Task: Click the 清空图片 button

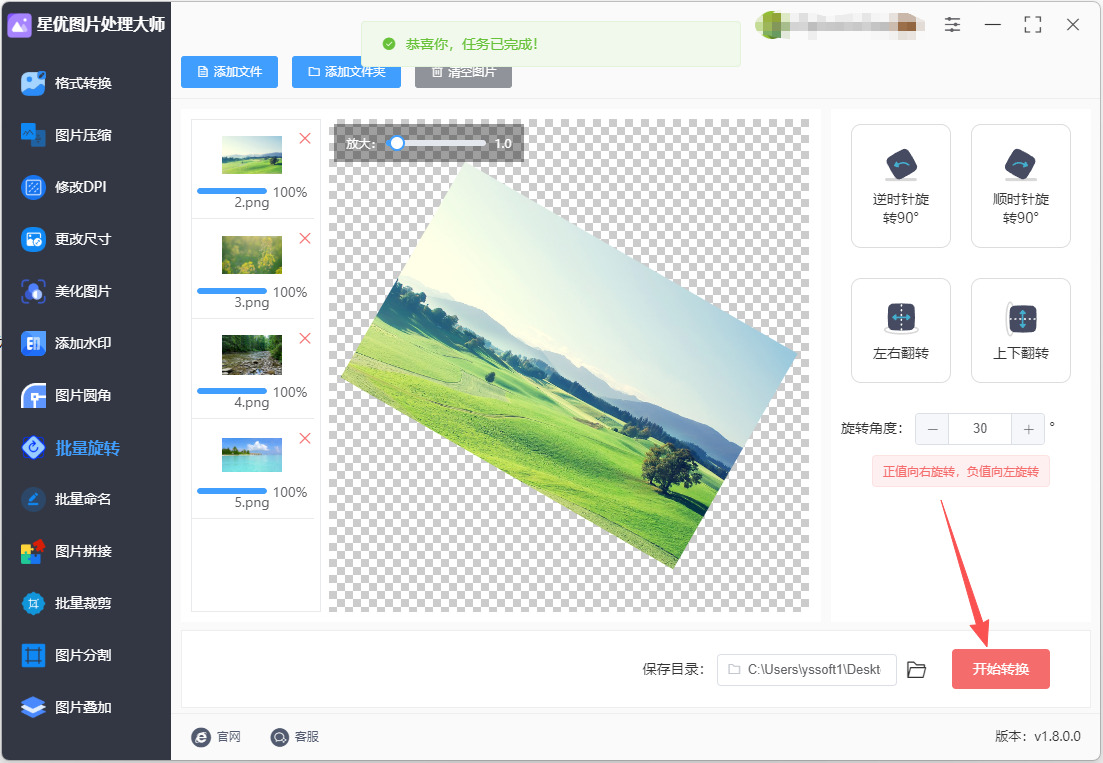Action: click(x=463, y=72)
